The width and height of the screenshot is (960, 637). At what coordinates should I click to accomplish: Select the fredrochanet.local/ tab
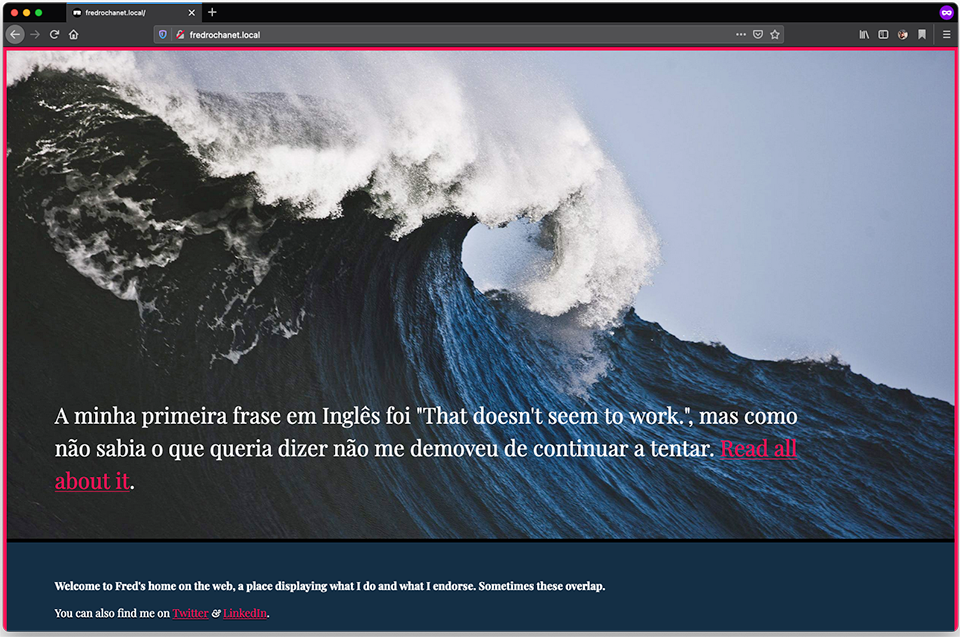coord(135,12)
